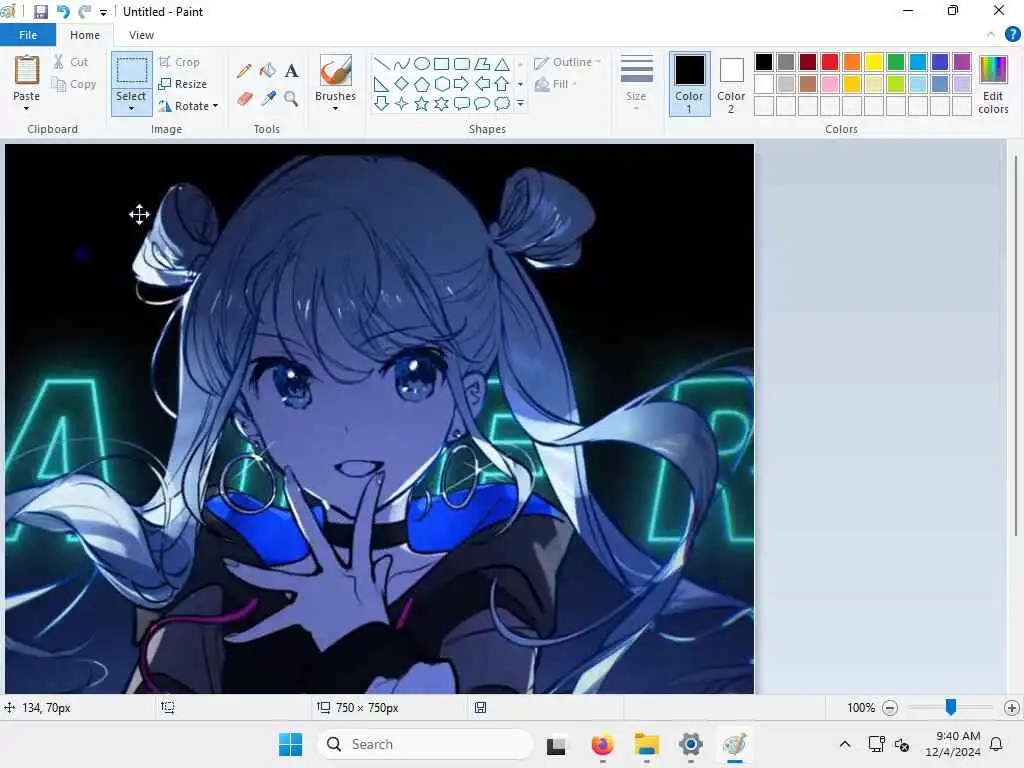Click the zoom slider handle
This screenshot has height=768, width=1024.
point(951,707)
